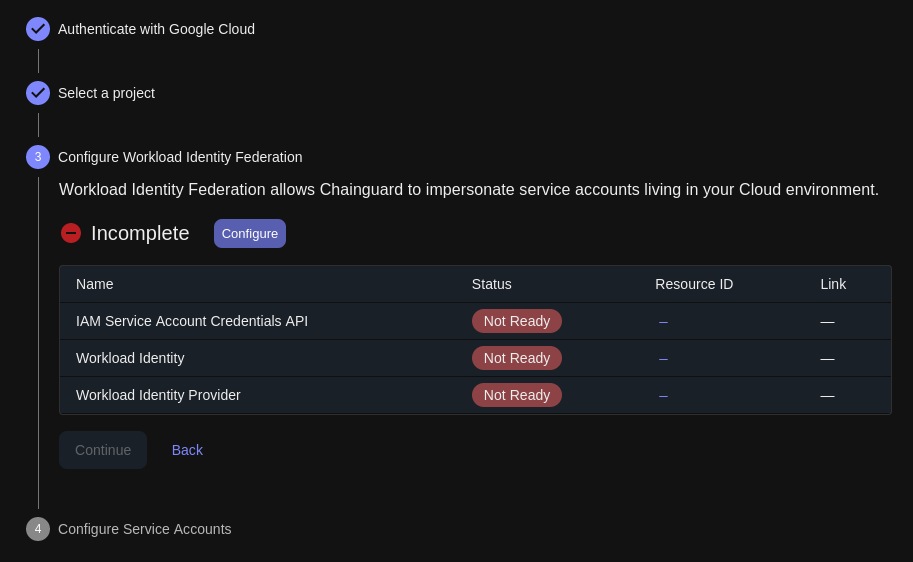Screen dimensions: 913x562
Task: Click the checkmark icon for Authenticate with Google Cloud
Action: click(38, 29)
